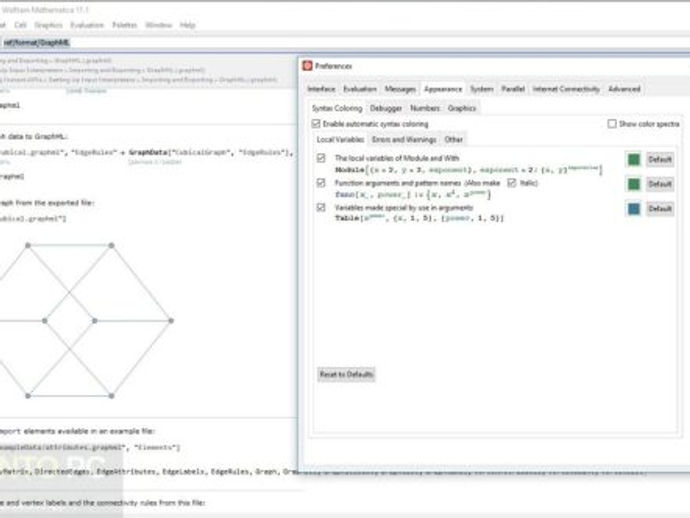This screenshot has width=690, height=518.
Task: Click the EdgeLabels entry in output
Action: point(184,471)
